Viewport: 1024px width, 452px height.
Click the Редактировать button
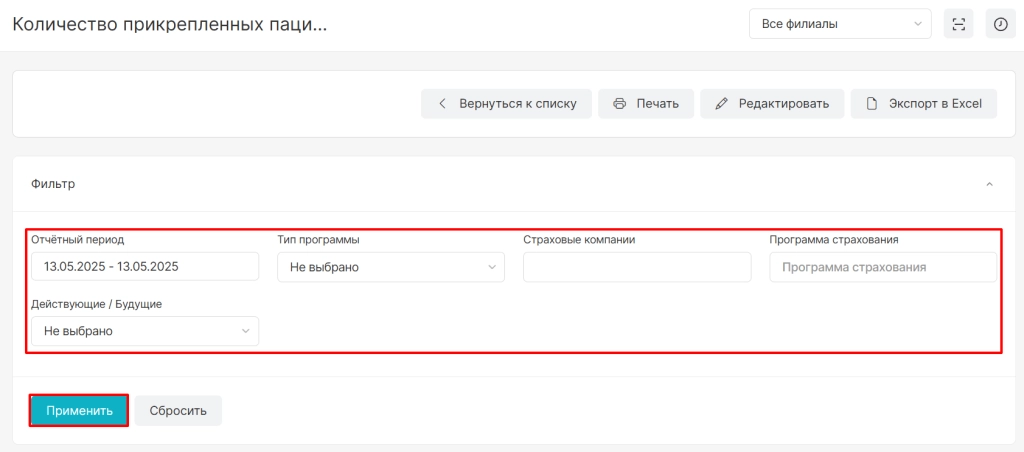(x=772, y=104)
